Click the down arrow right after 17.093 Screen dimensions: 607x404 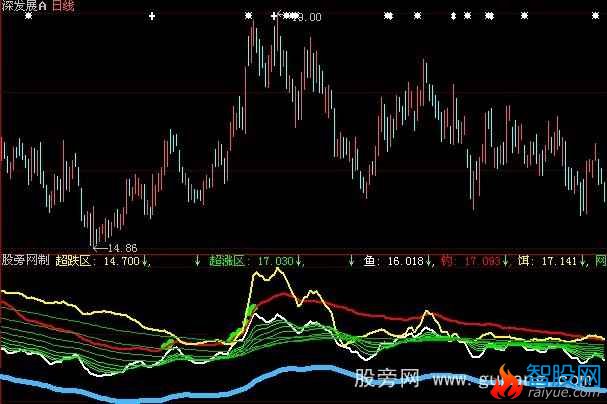505,261
